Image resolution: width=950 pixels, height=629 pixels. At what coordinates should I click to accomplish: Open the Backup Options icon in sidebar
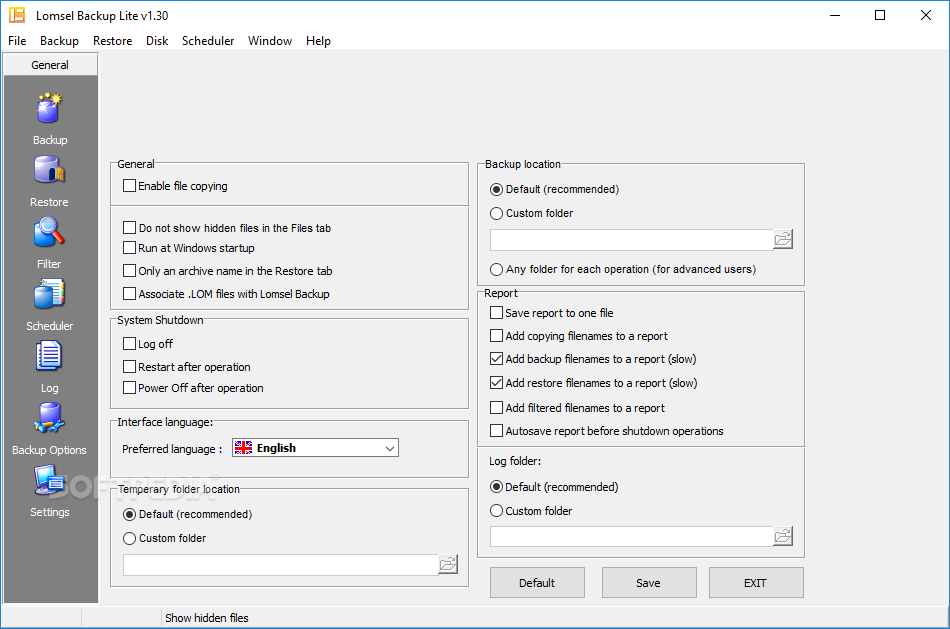[x=49, y=418]
